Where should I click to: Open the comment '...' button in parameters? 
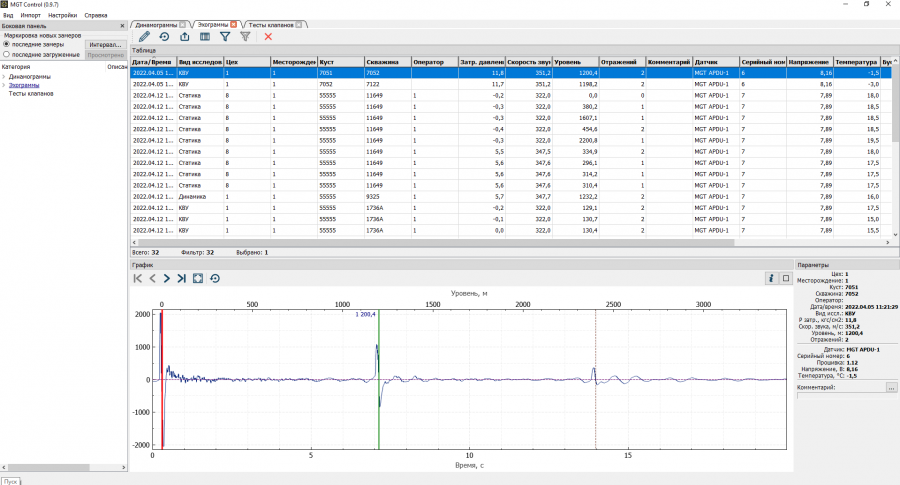pos(891,387)
